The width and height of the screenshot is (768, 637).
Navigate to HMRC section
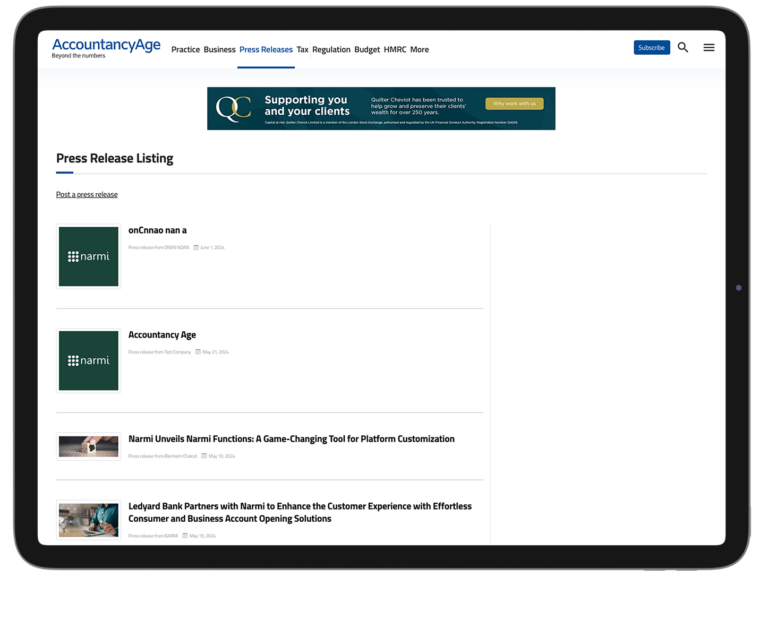coord(395,49)
